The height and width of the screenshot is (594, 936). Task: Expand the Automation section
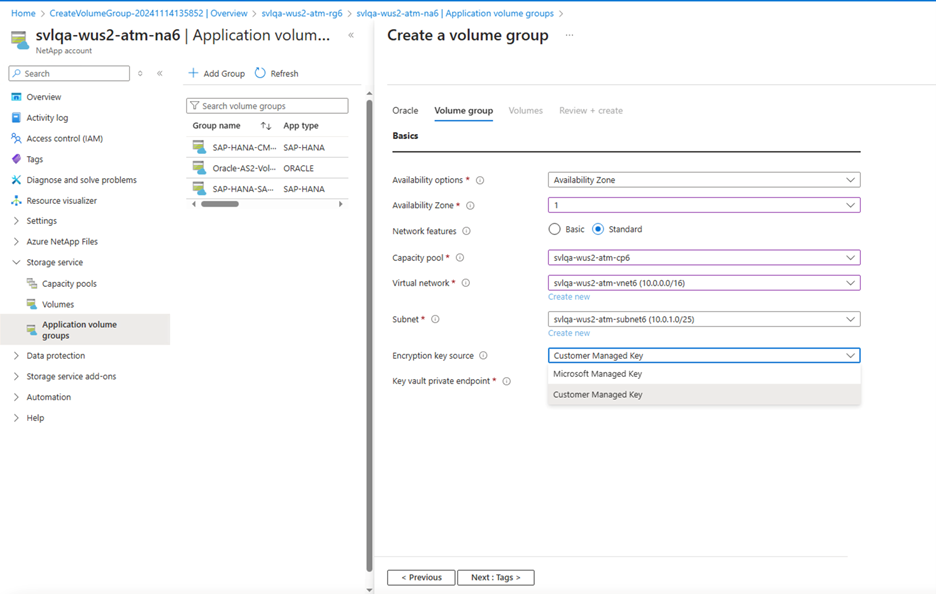16,398
